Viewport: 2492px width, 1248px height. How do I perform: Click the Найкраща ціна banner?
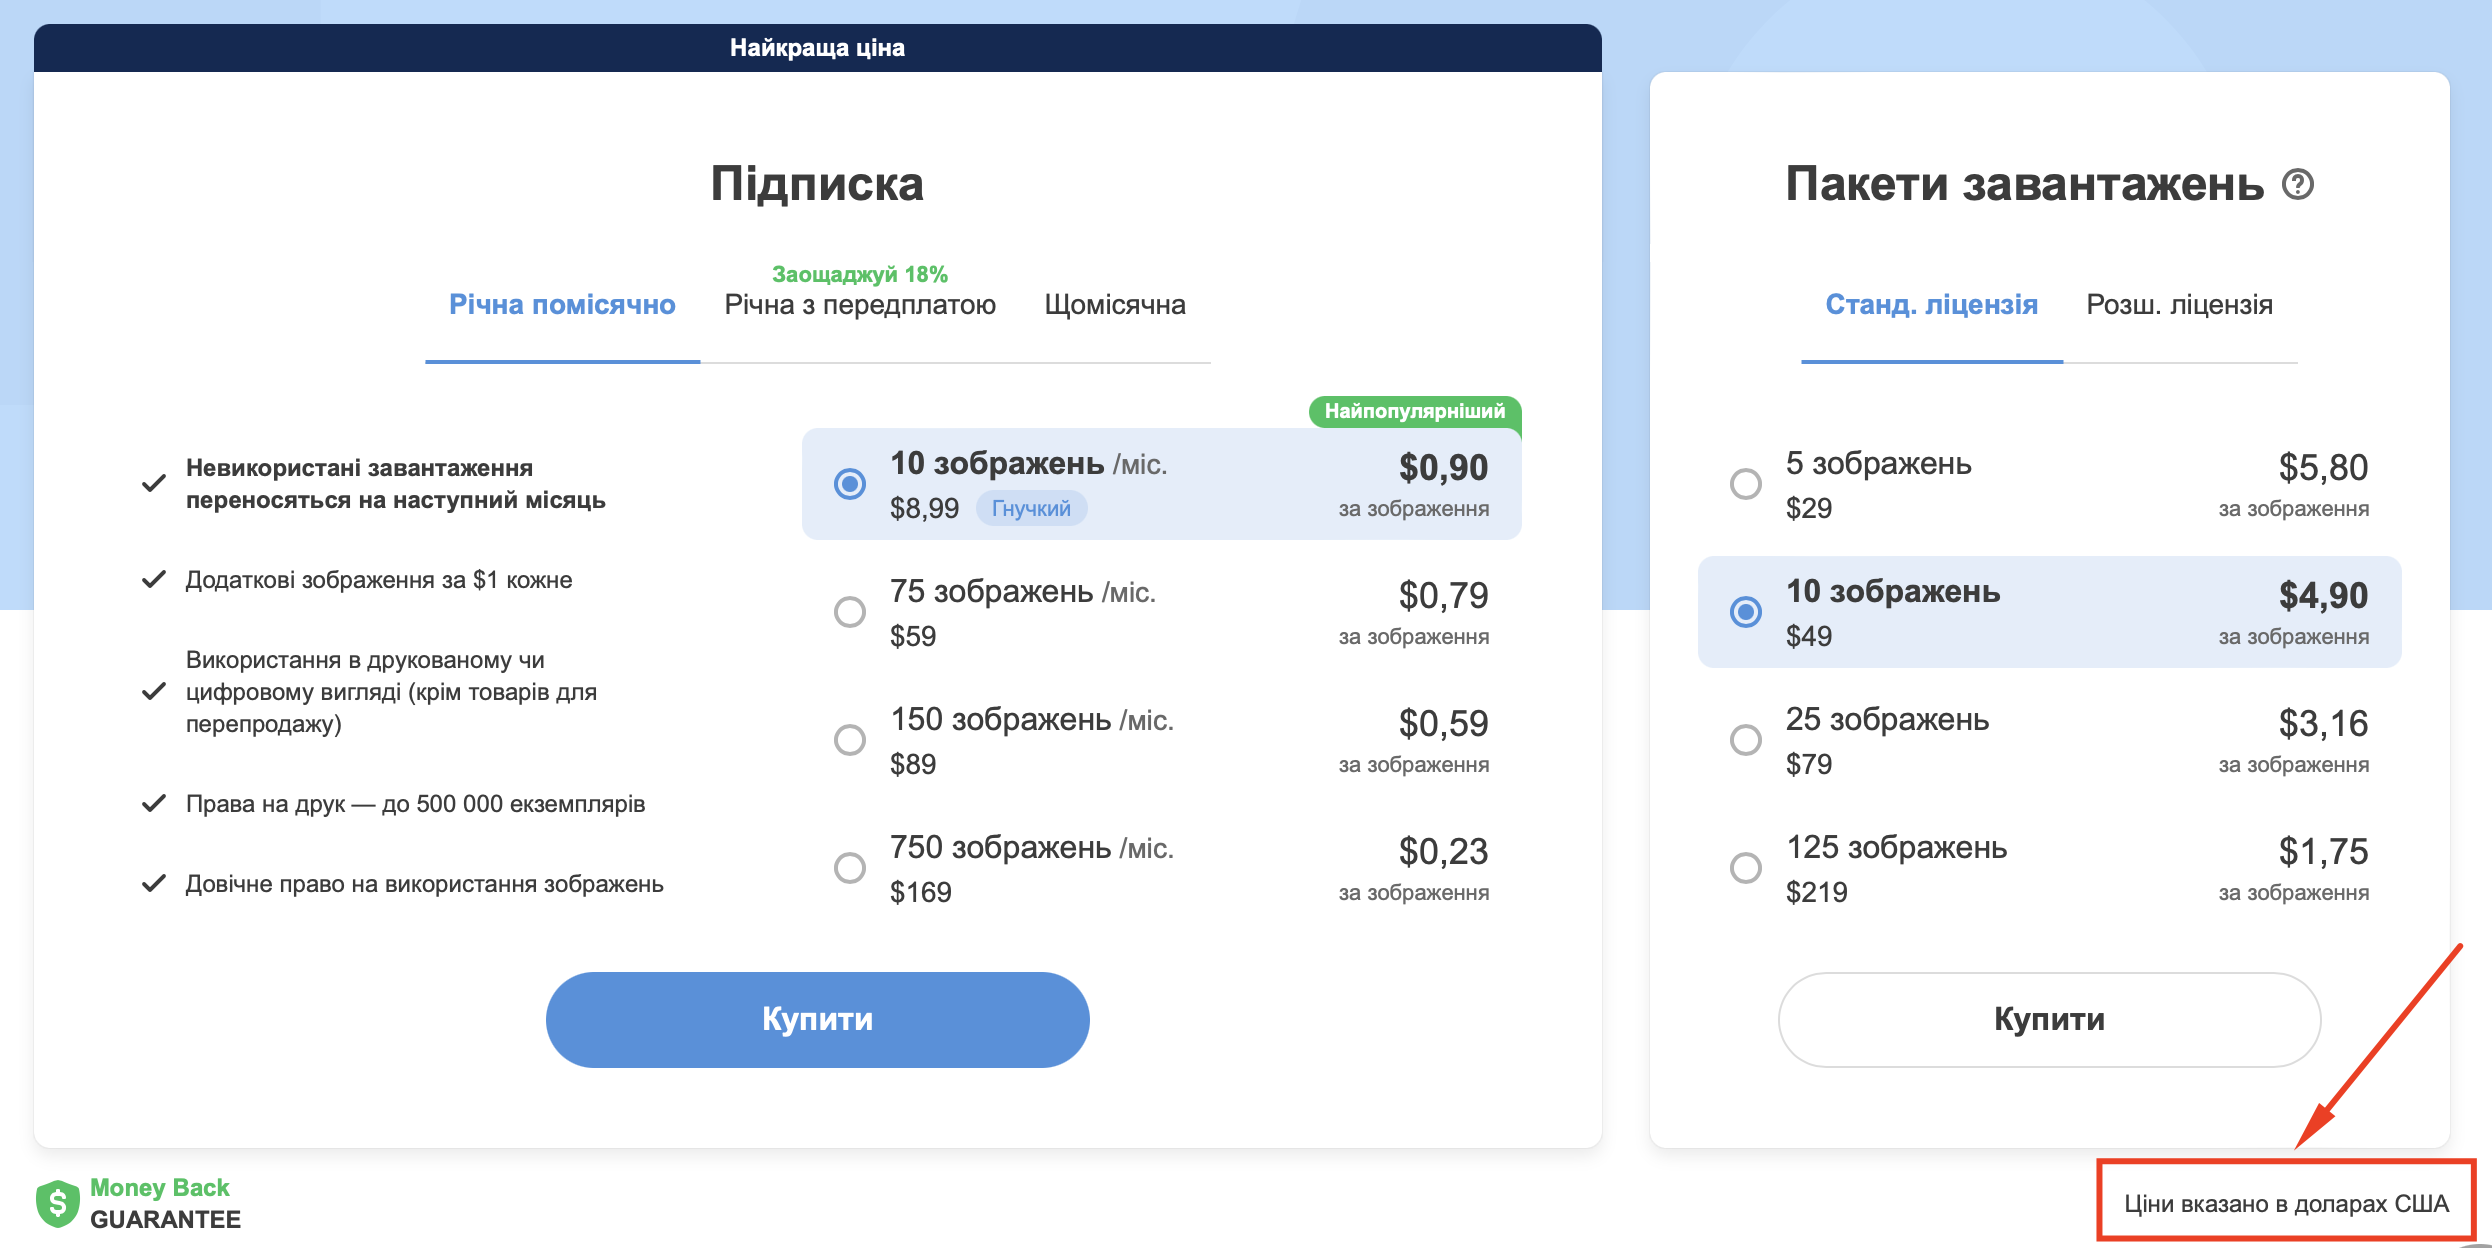click(818, 48)
